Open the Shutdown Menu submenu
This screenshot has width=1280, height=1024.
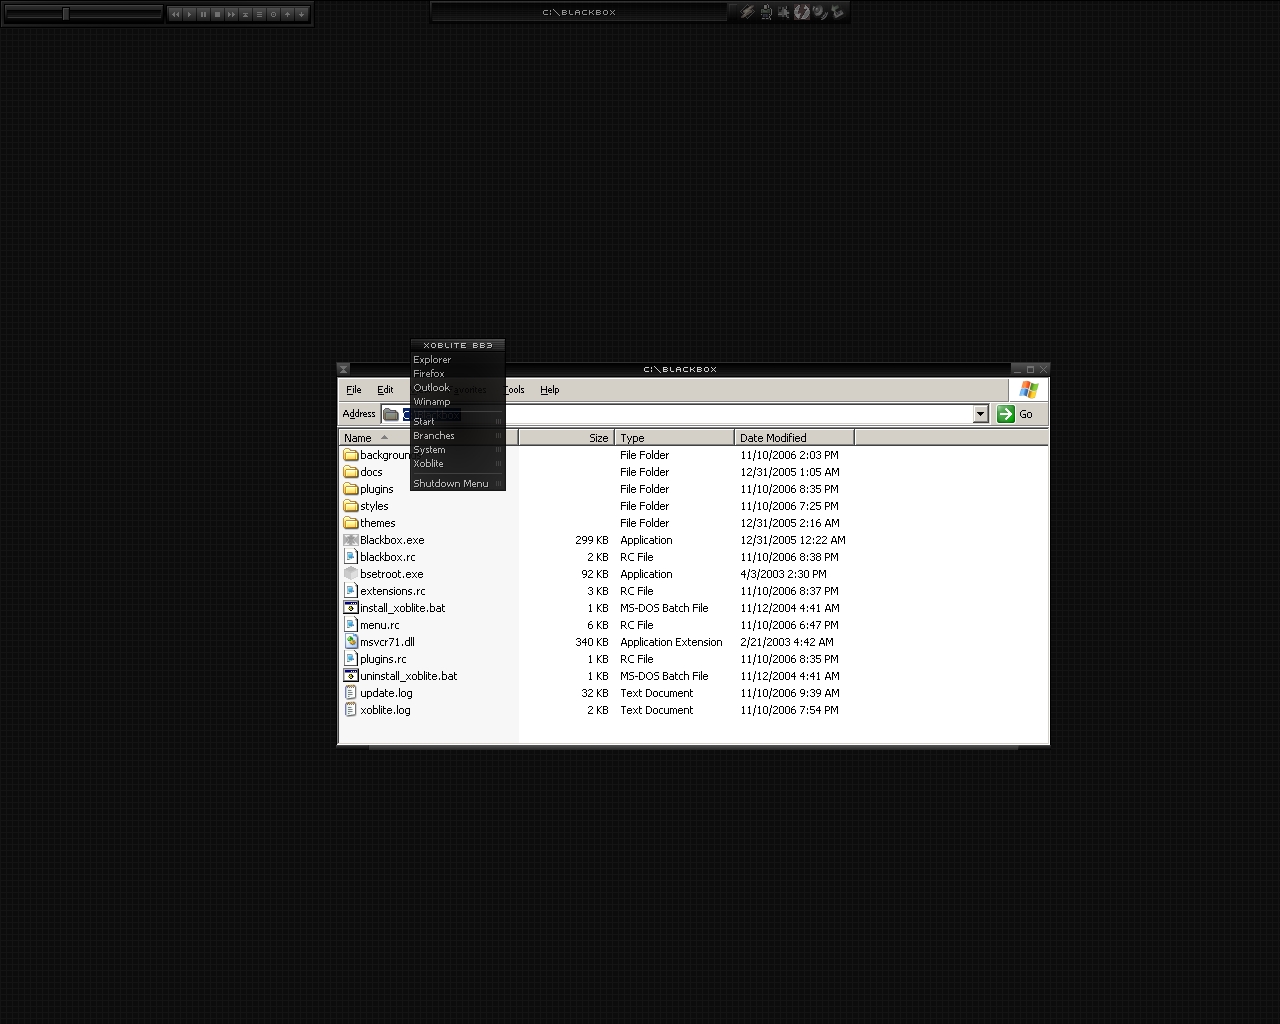457,483
